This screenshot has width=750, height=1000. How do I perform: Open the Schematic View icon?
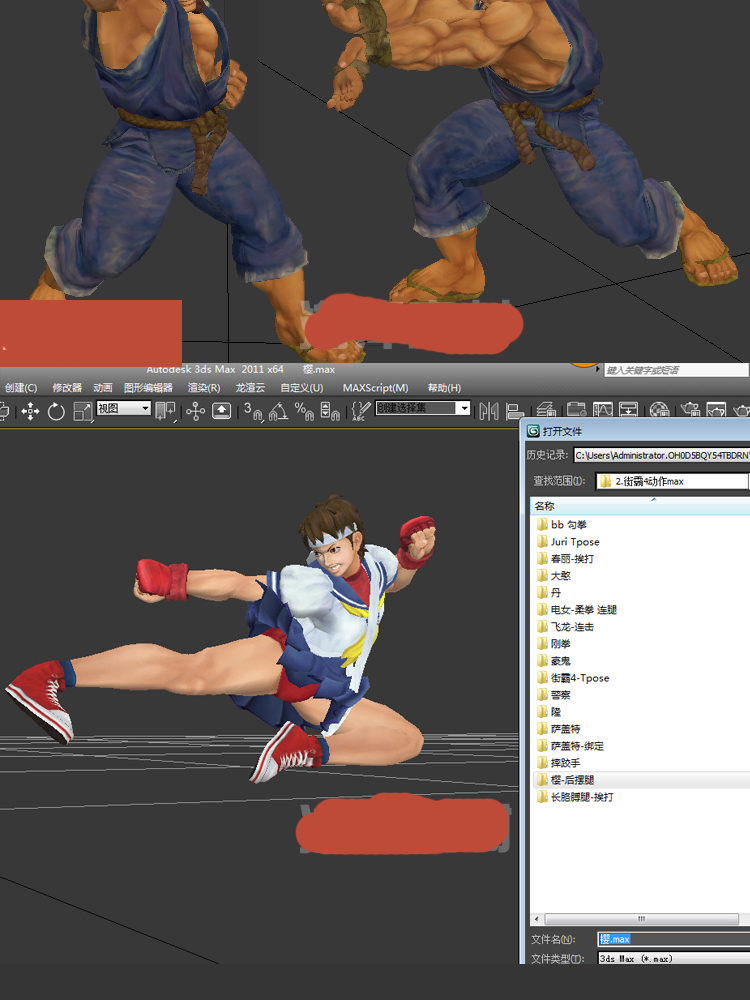629,410
